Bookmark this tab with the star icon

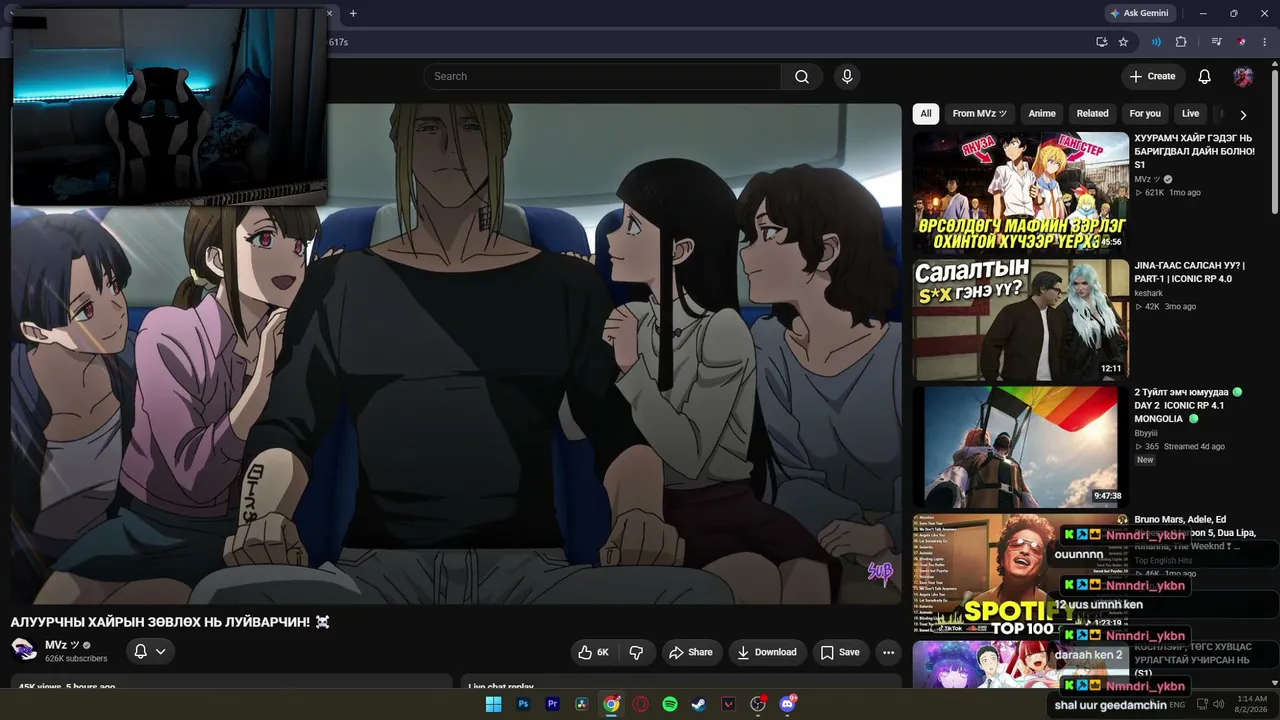1123,42
